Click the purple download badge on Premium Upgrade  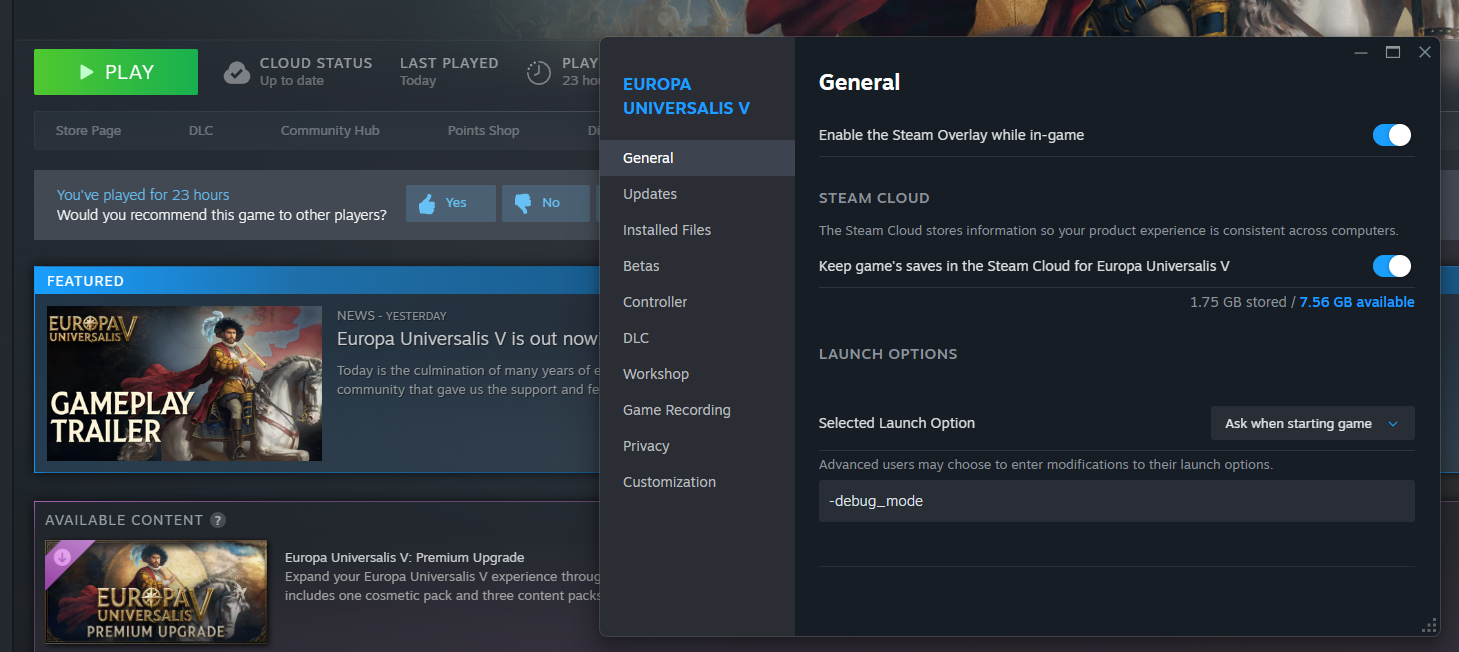click(x=62, y=557)
